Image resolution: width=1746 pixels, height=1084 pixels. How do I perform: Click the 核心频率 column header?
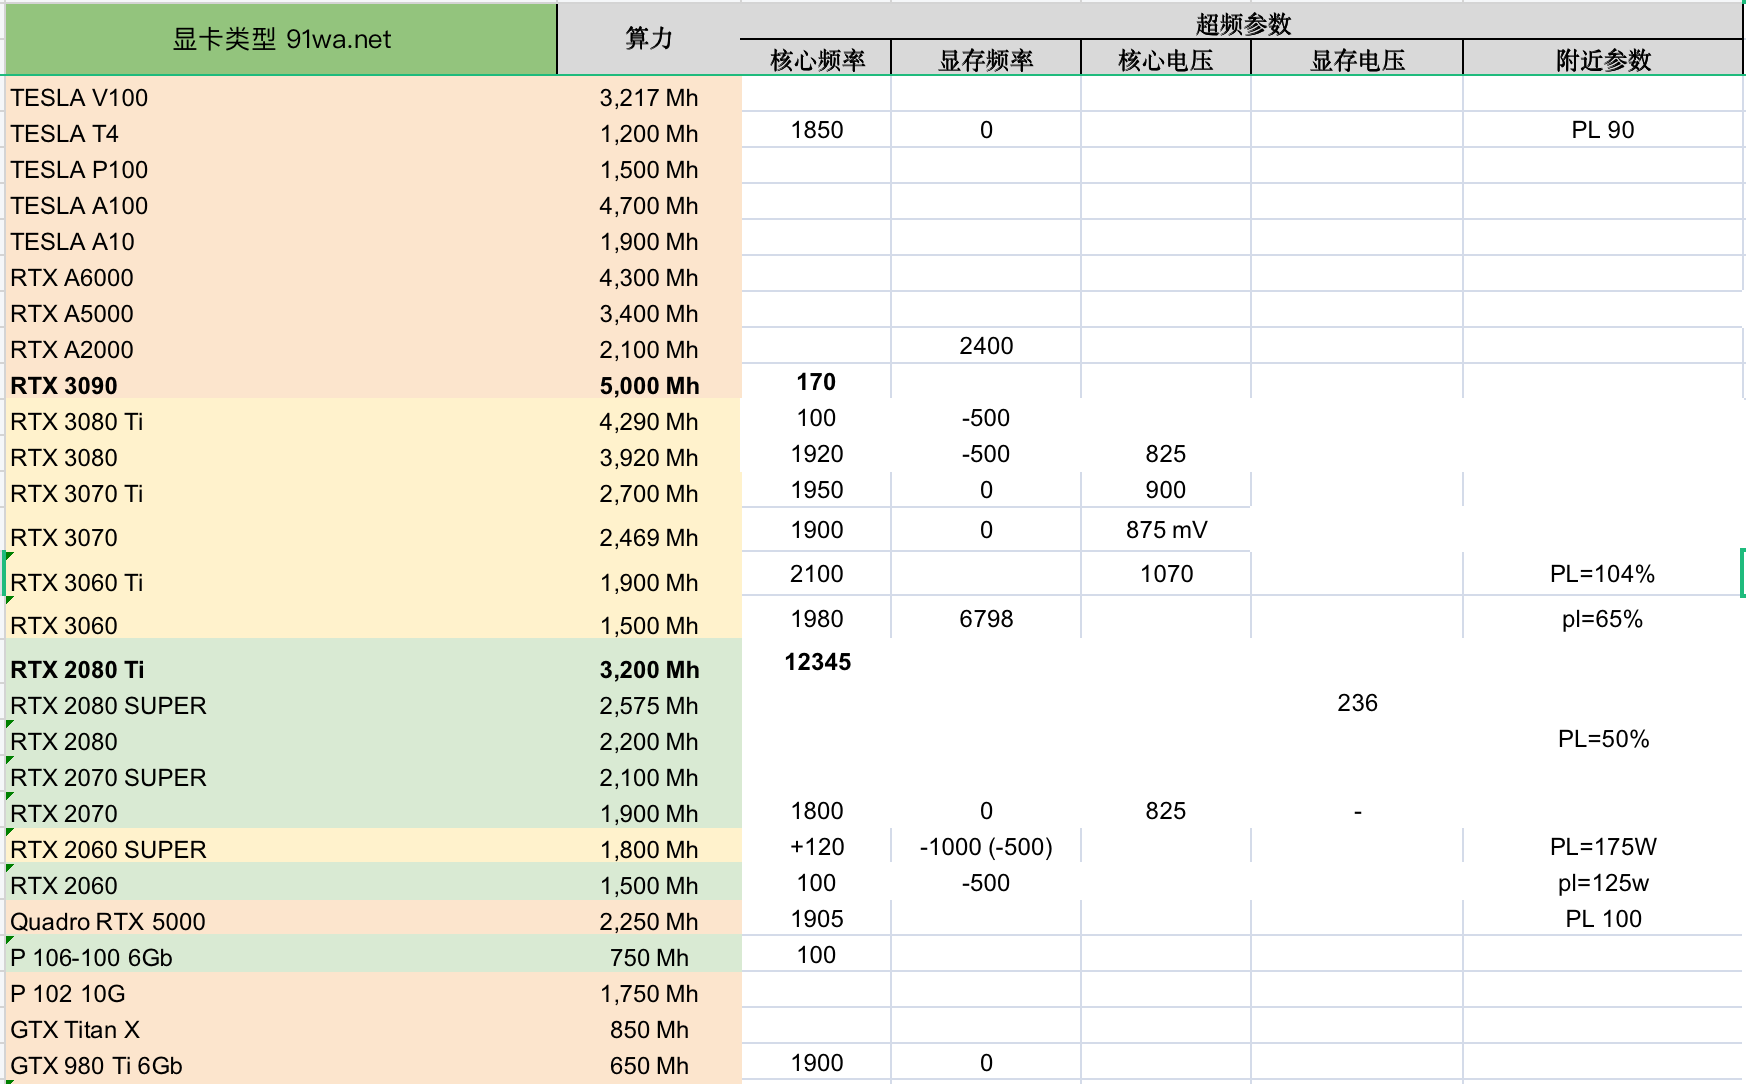816,60
